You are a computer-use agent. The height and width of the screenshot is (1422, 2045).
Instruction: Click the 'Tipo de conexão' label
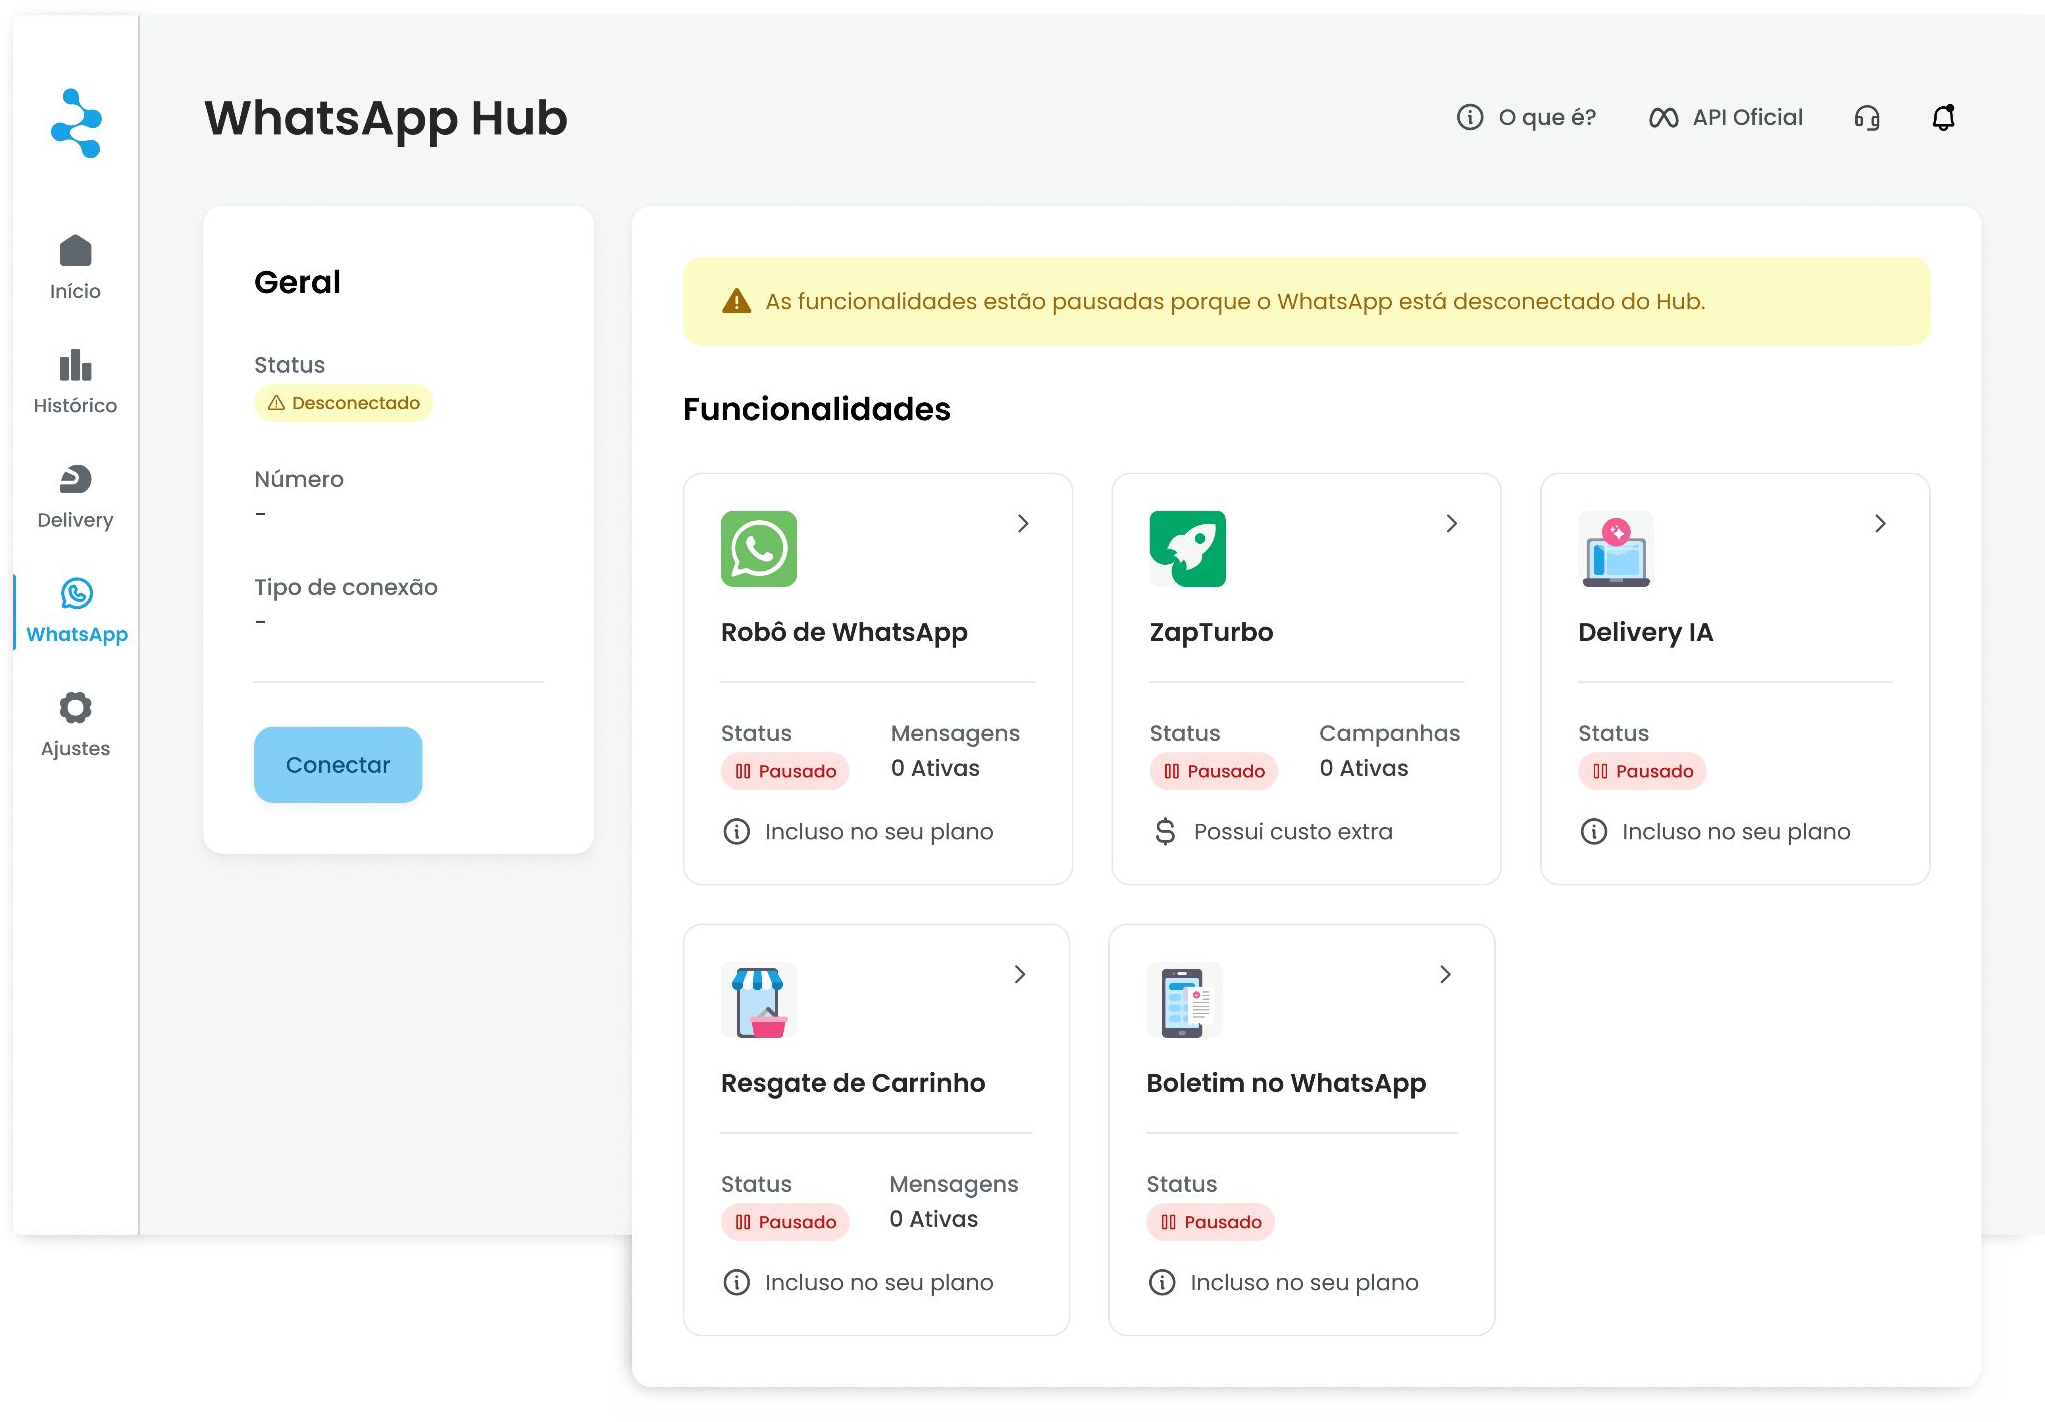(346, 587)
